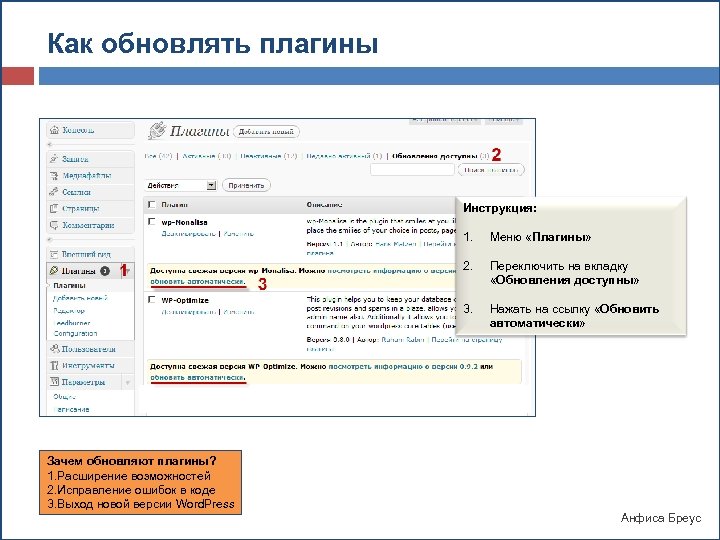Tick the select-all checkbox in table header
This screenshot has width=720, height=540.
pyautogui.click(x=152, y=205)
